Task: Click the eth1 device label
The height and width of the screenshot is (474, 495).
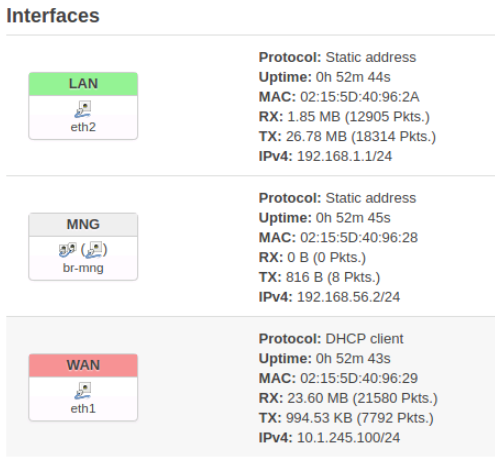Action: coord(83,409)
